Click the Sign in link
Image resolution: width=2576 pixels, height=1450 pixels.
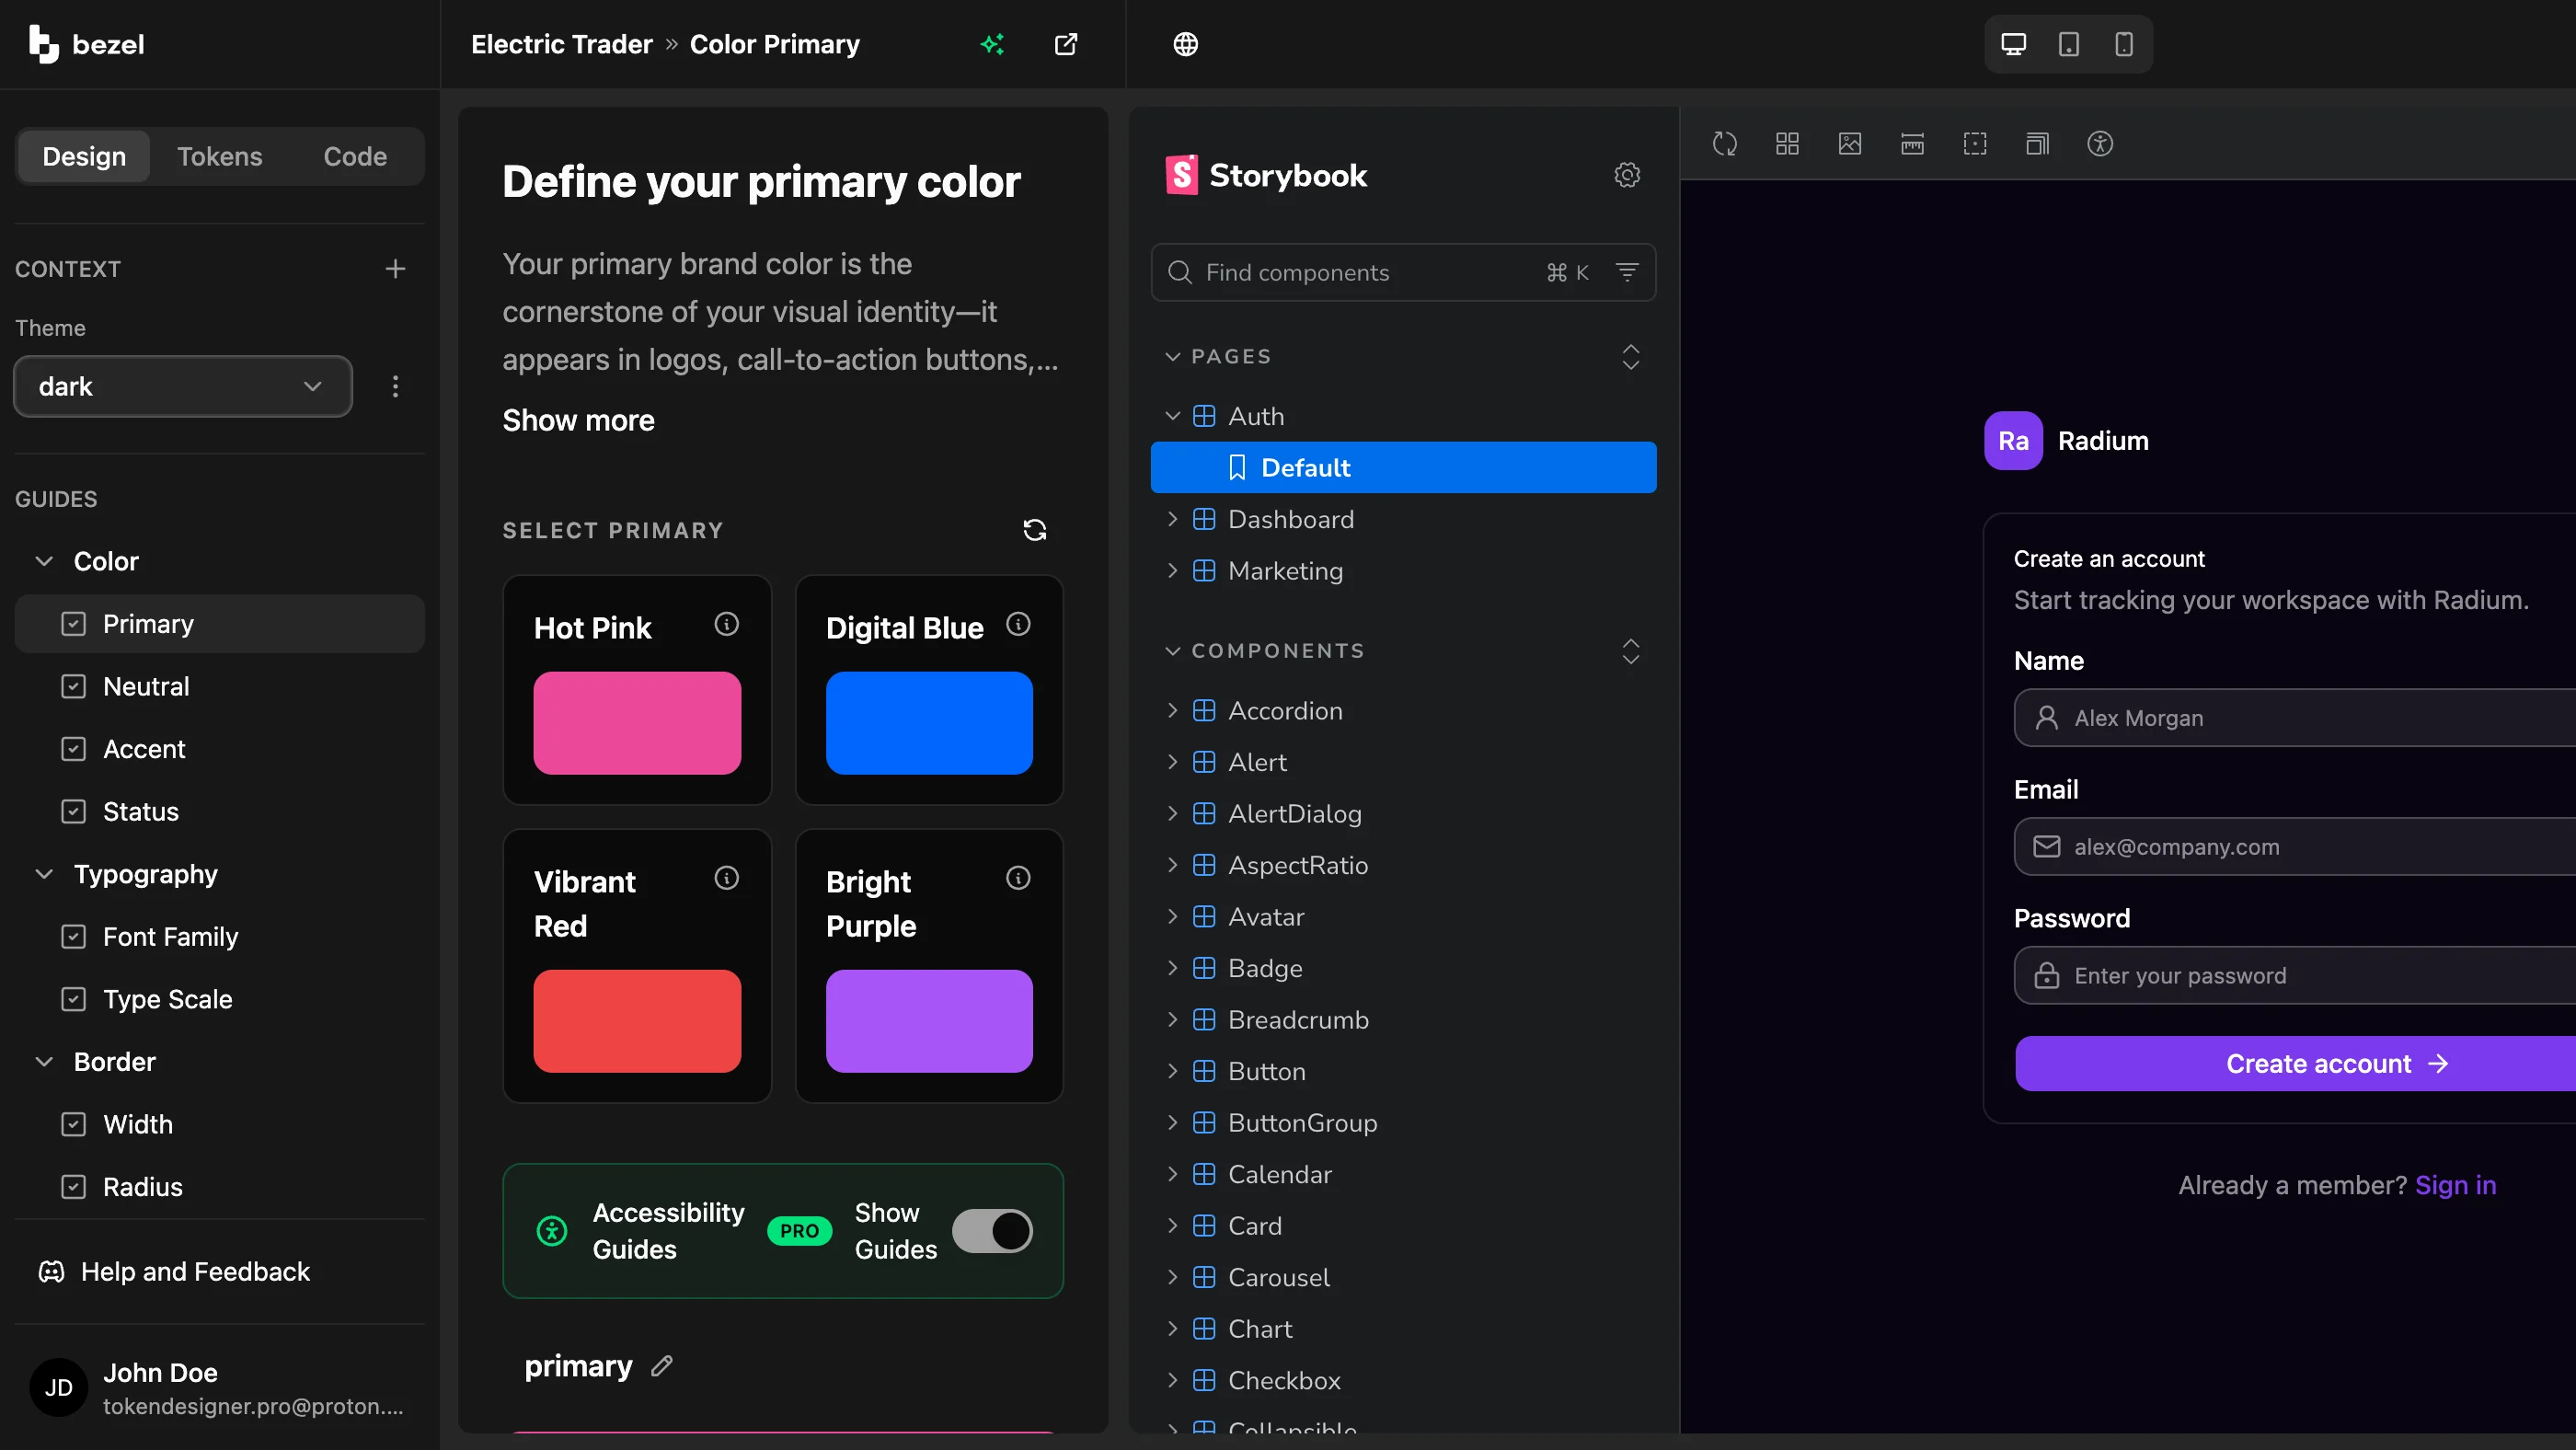[2455, 1186]
